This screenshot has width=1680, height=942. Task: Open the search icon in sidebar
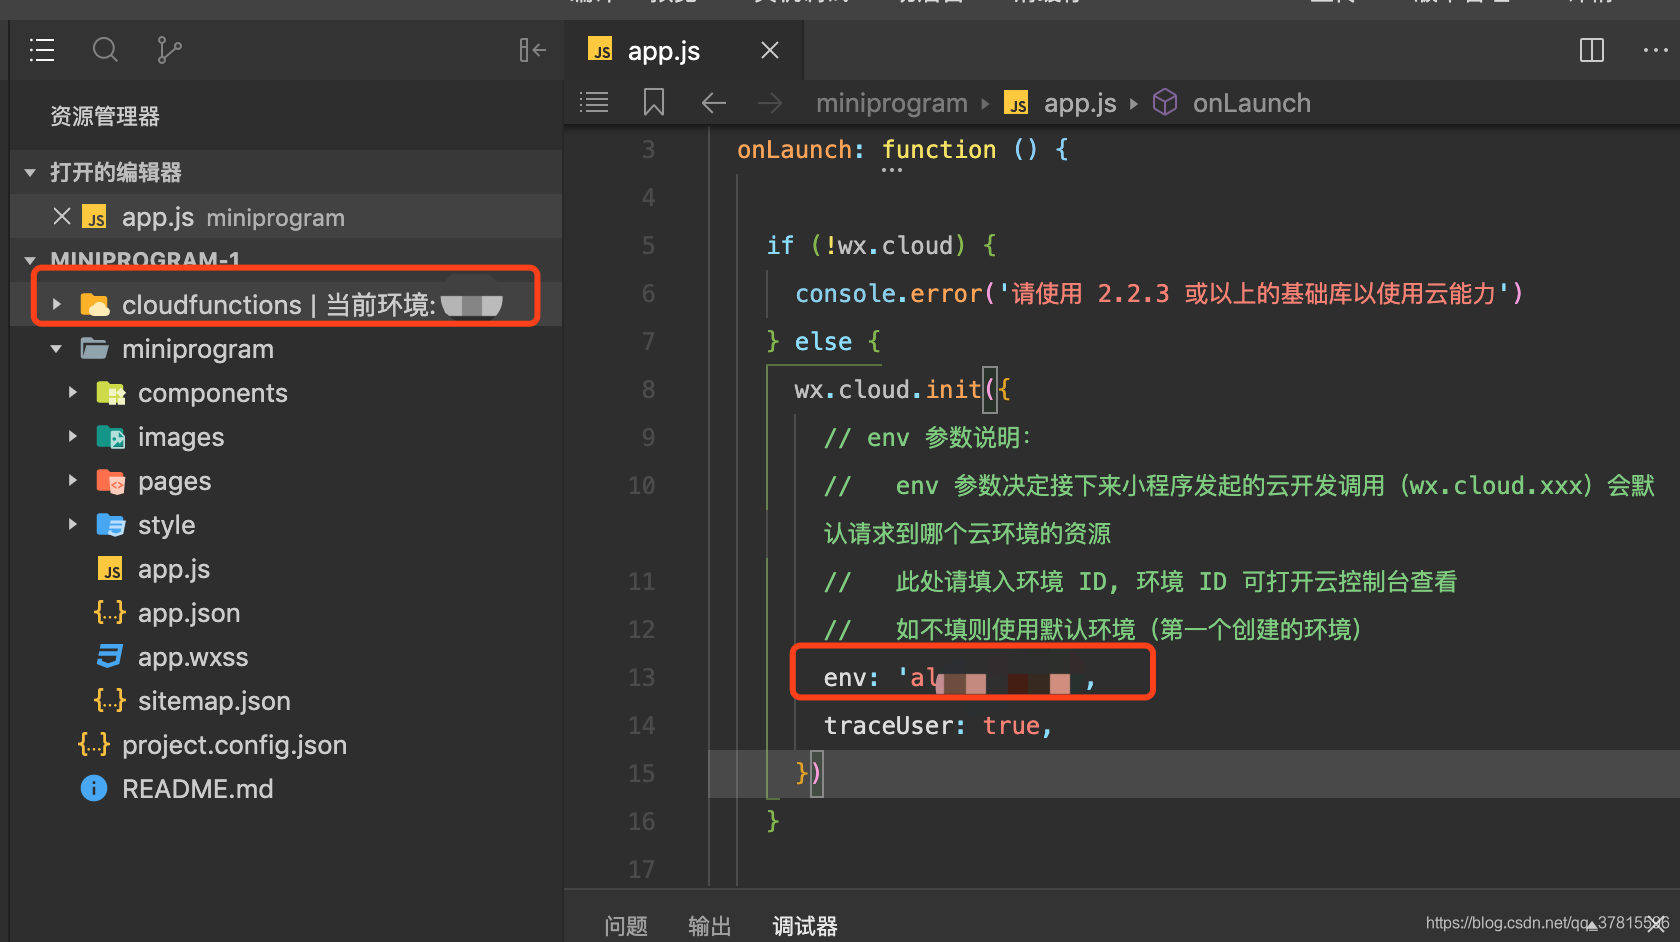tap(105, 50)
